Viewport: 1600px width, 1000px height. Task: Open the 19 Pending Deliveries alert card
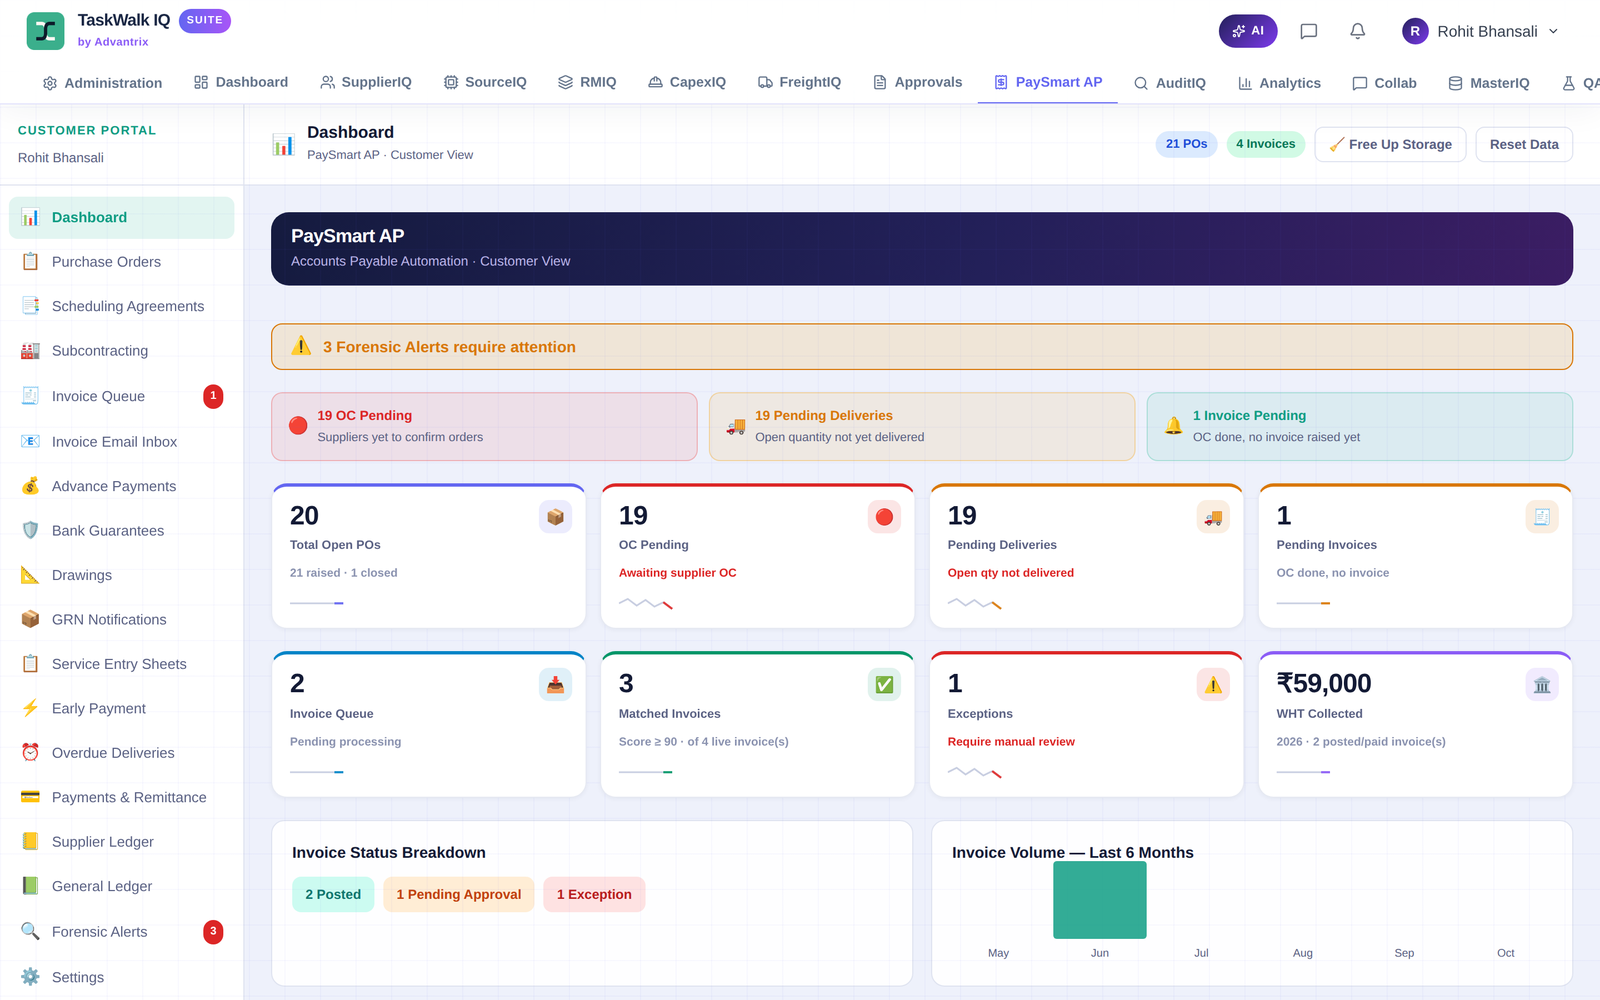tap(922, 426)
